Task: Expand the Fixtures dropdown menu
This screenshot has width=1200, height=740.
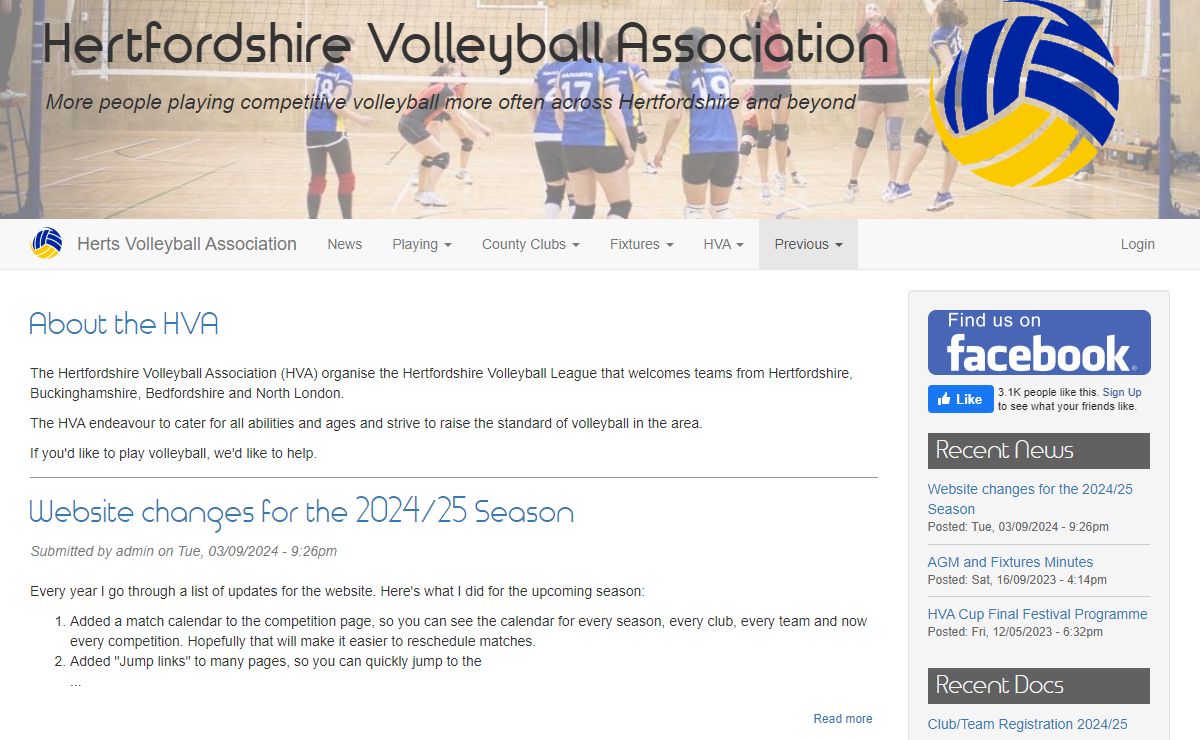Action: (x=641, y=244)
